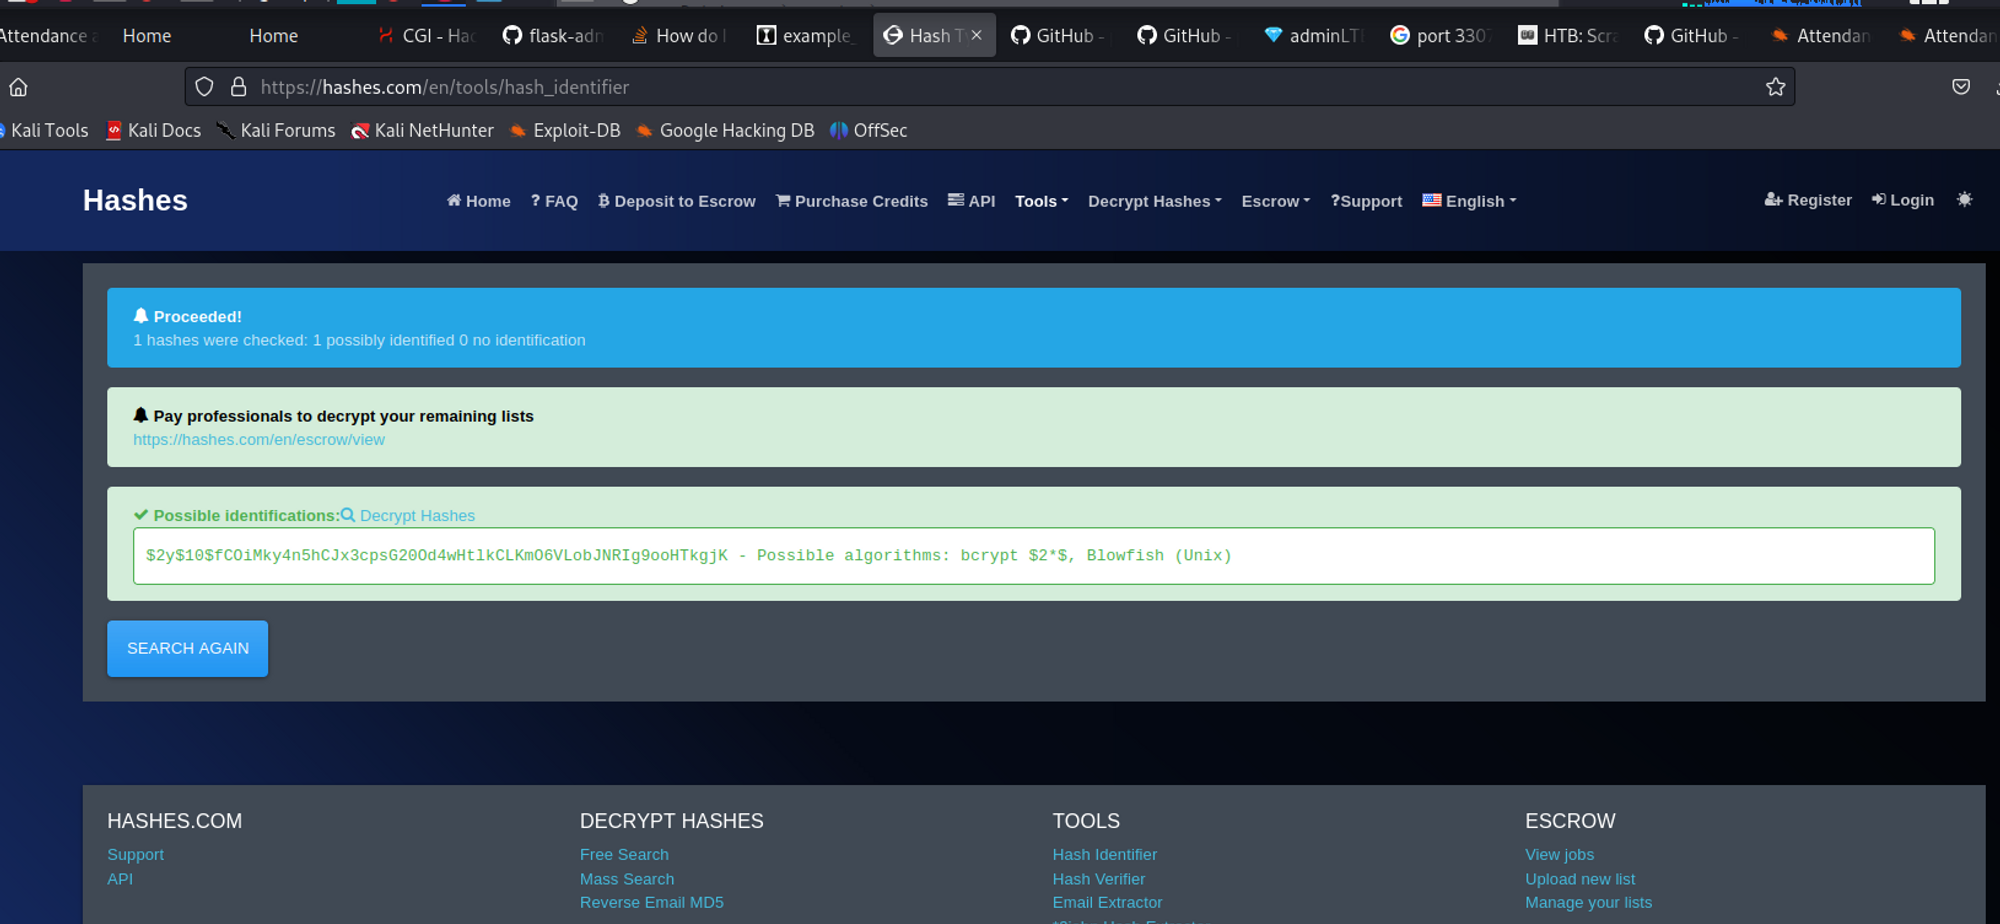
Task: Click the padlock site security icon
Action: coord(238,87)
